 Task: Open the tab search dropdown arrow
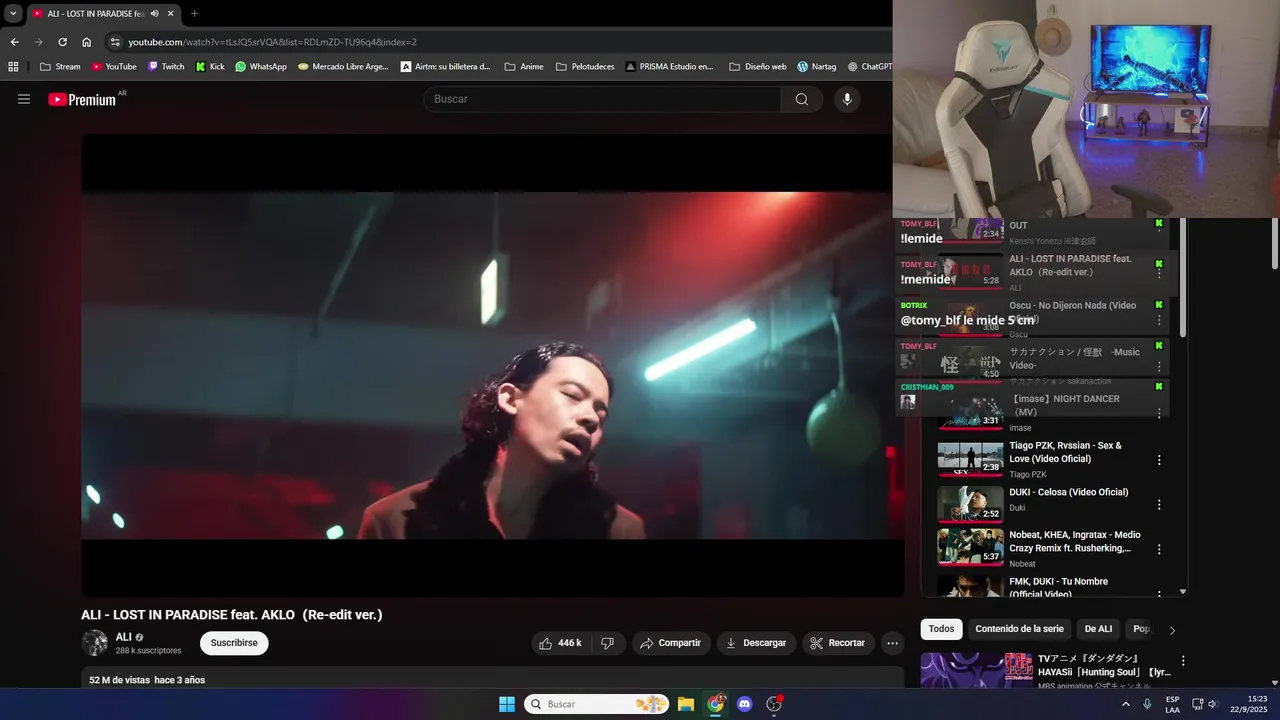pos(13,13)
